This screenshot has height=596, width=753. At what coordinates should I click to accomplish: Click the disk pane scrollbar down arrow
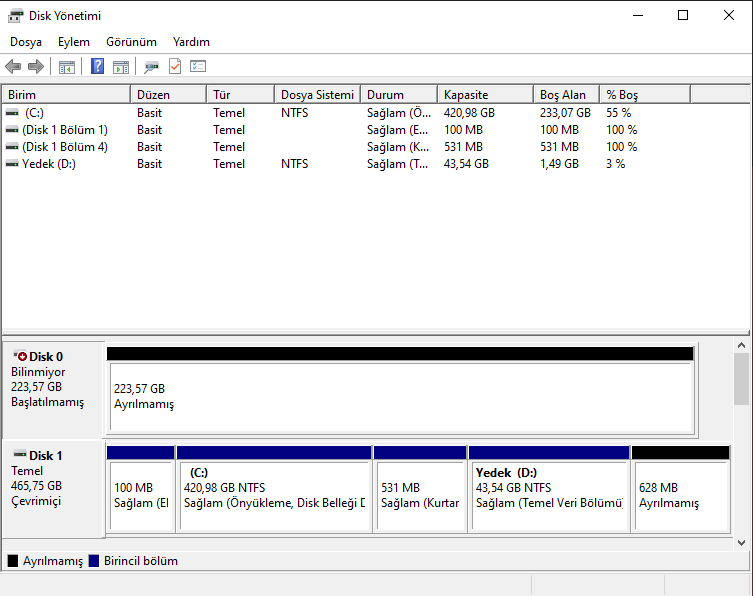click(741, 543)
